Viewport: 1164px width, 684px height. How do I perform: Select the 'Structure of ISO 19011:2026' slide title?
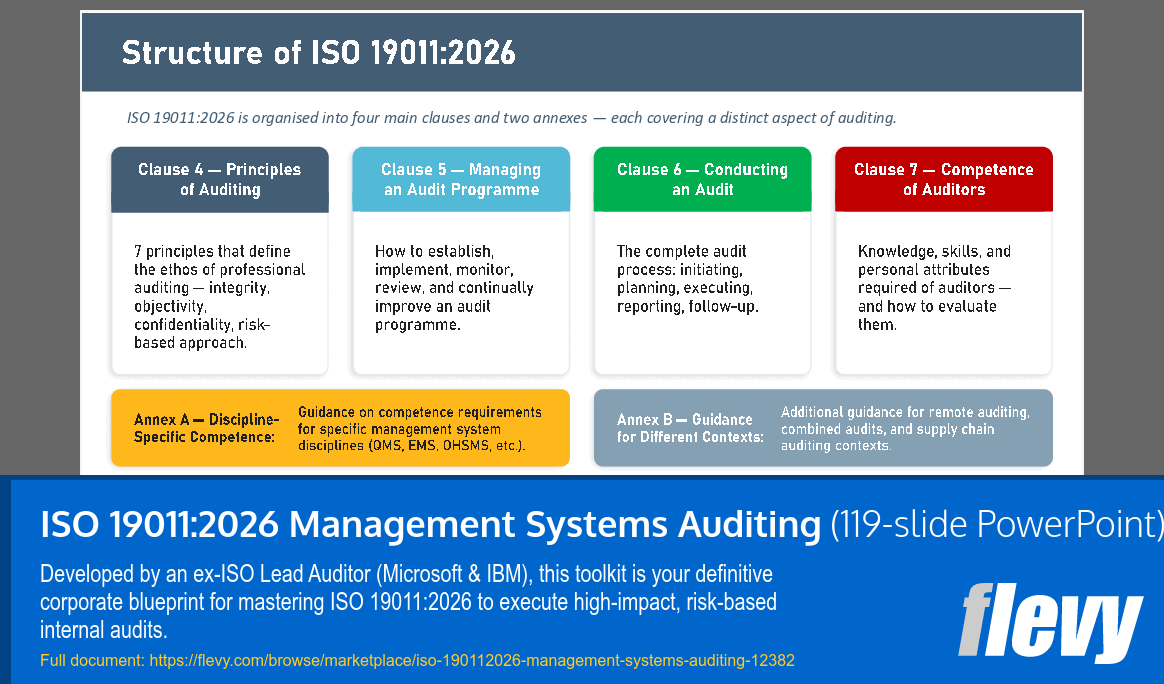[318, 53]
